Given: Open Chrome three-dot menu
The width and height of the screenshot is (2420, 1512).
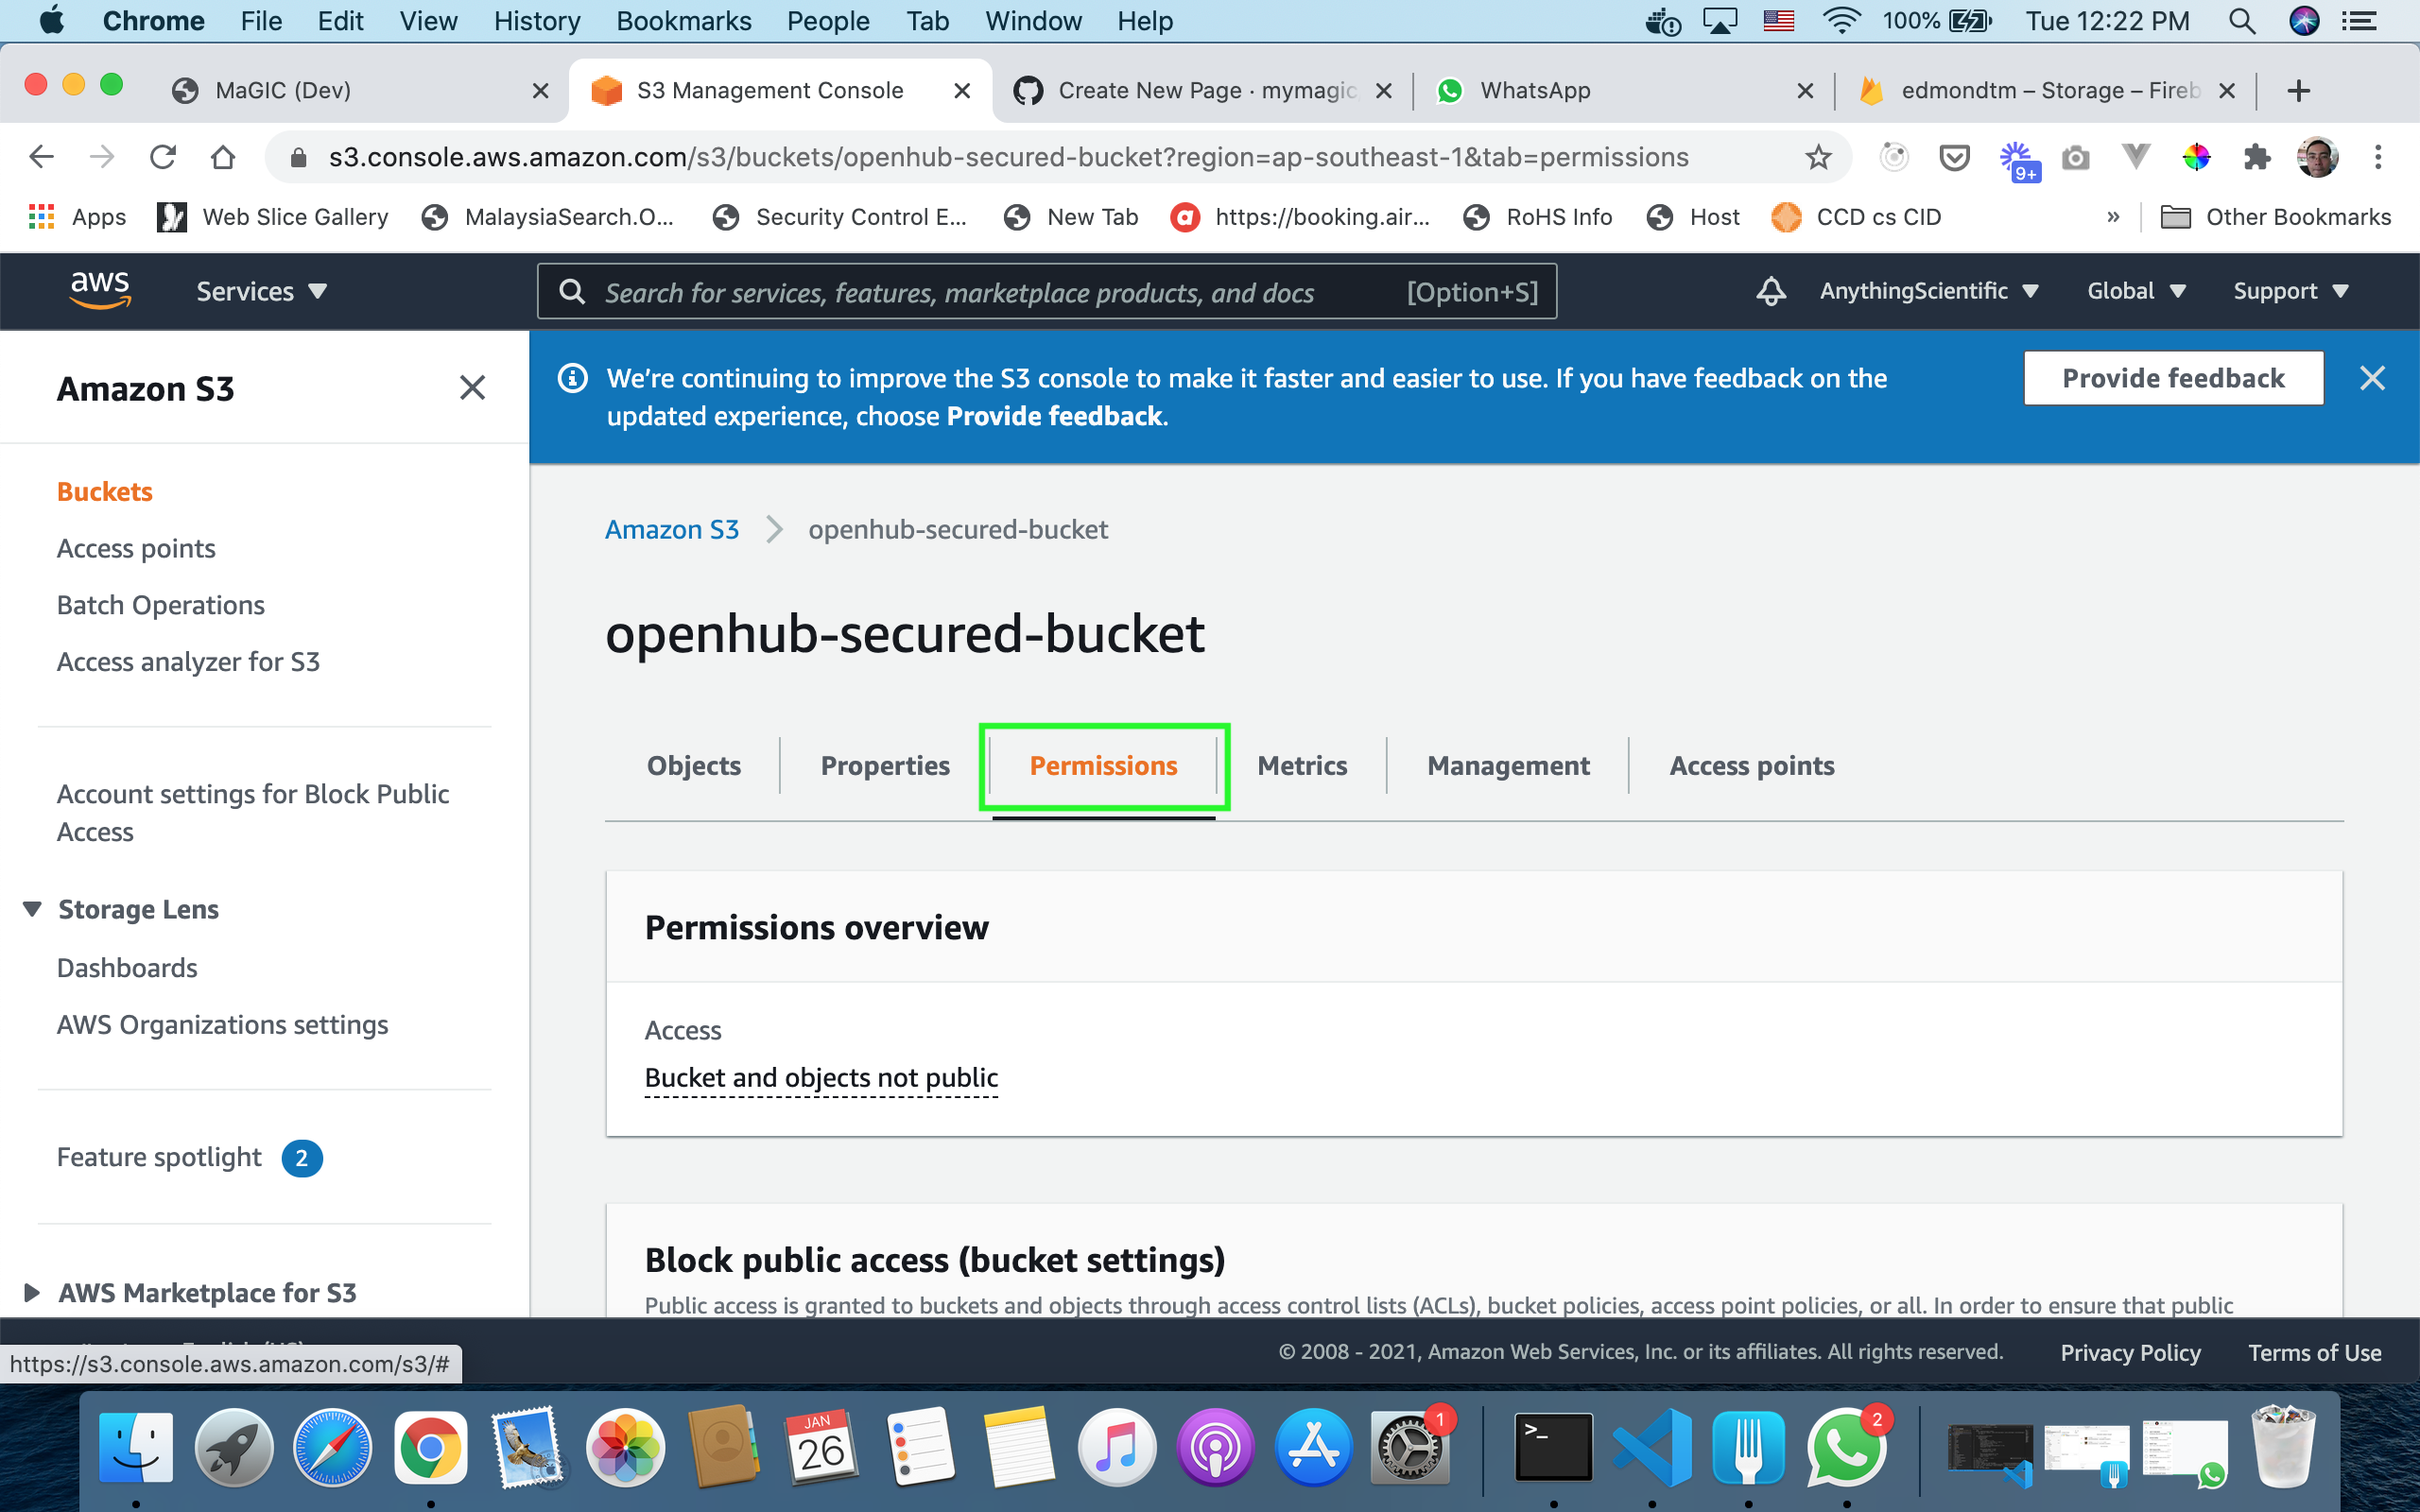Looking at the screenshot, I should point(2378,157).
